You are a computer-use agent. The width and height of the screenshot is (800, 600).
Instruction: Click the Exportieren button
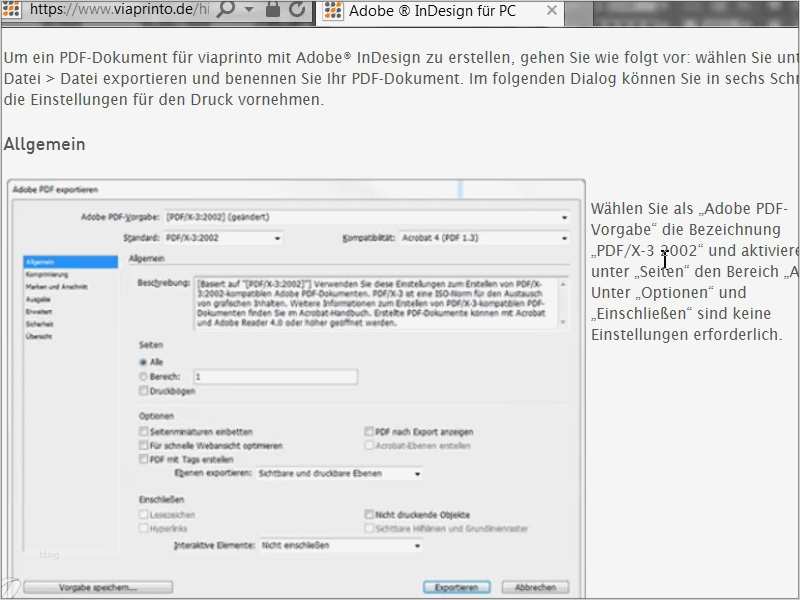(457, 587)
